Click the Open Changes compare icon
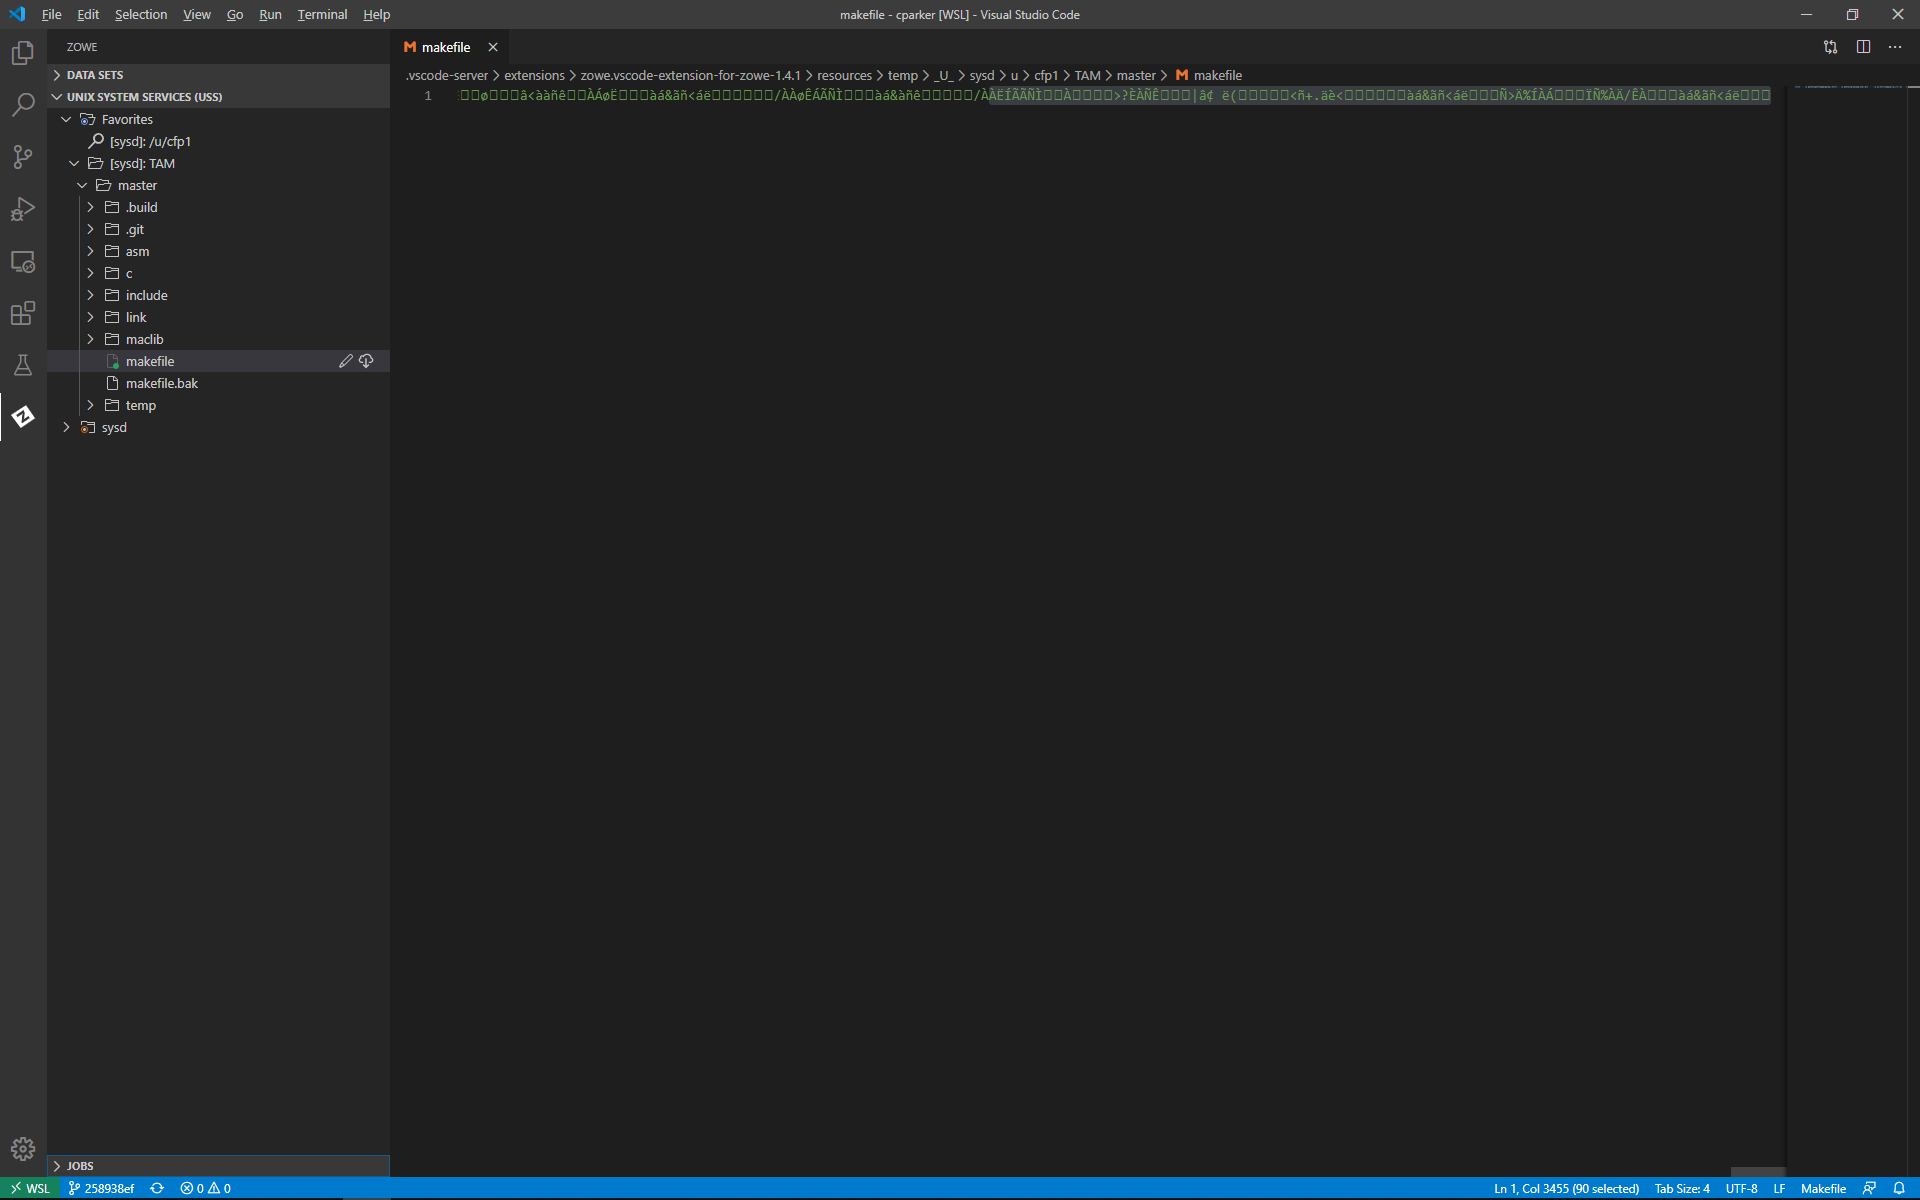The width and height of the screenshot is (1920, 1200). (x=1830, y=47)
